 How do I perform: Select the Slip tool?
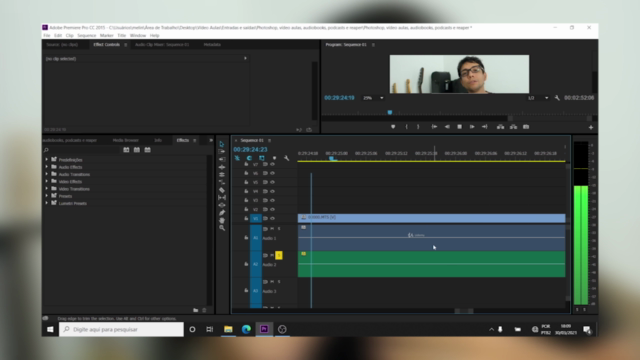pyautogui.click(x=222, y=198)
